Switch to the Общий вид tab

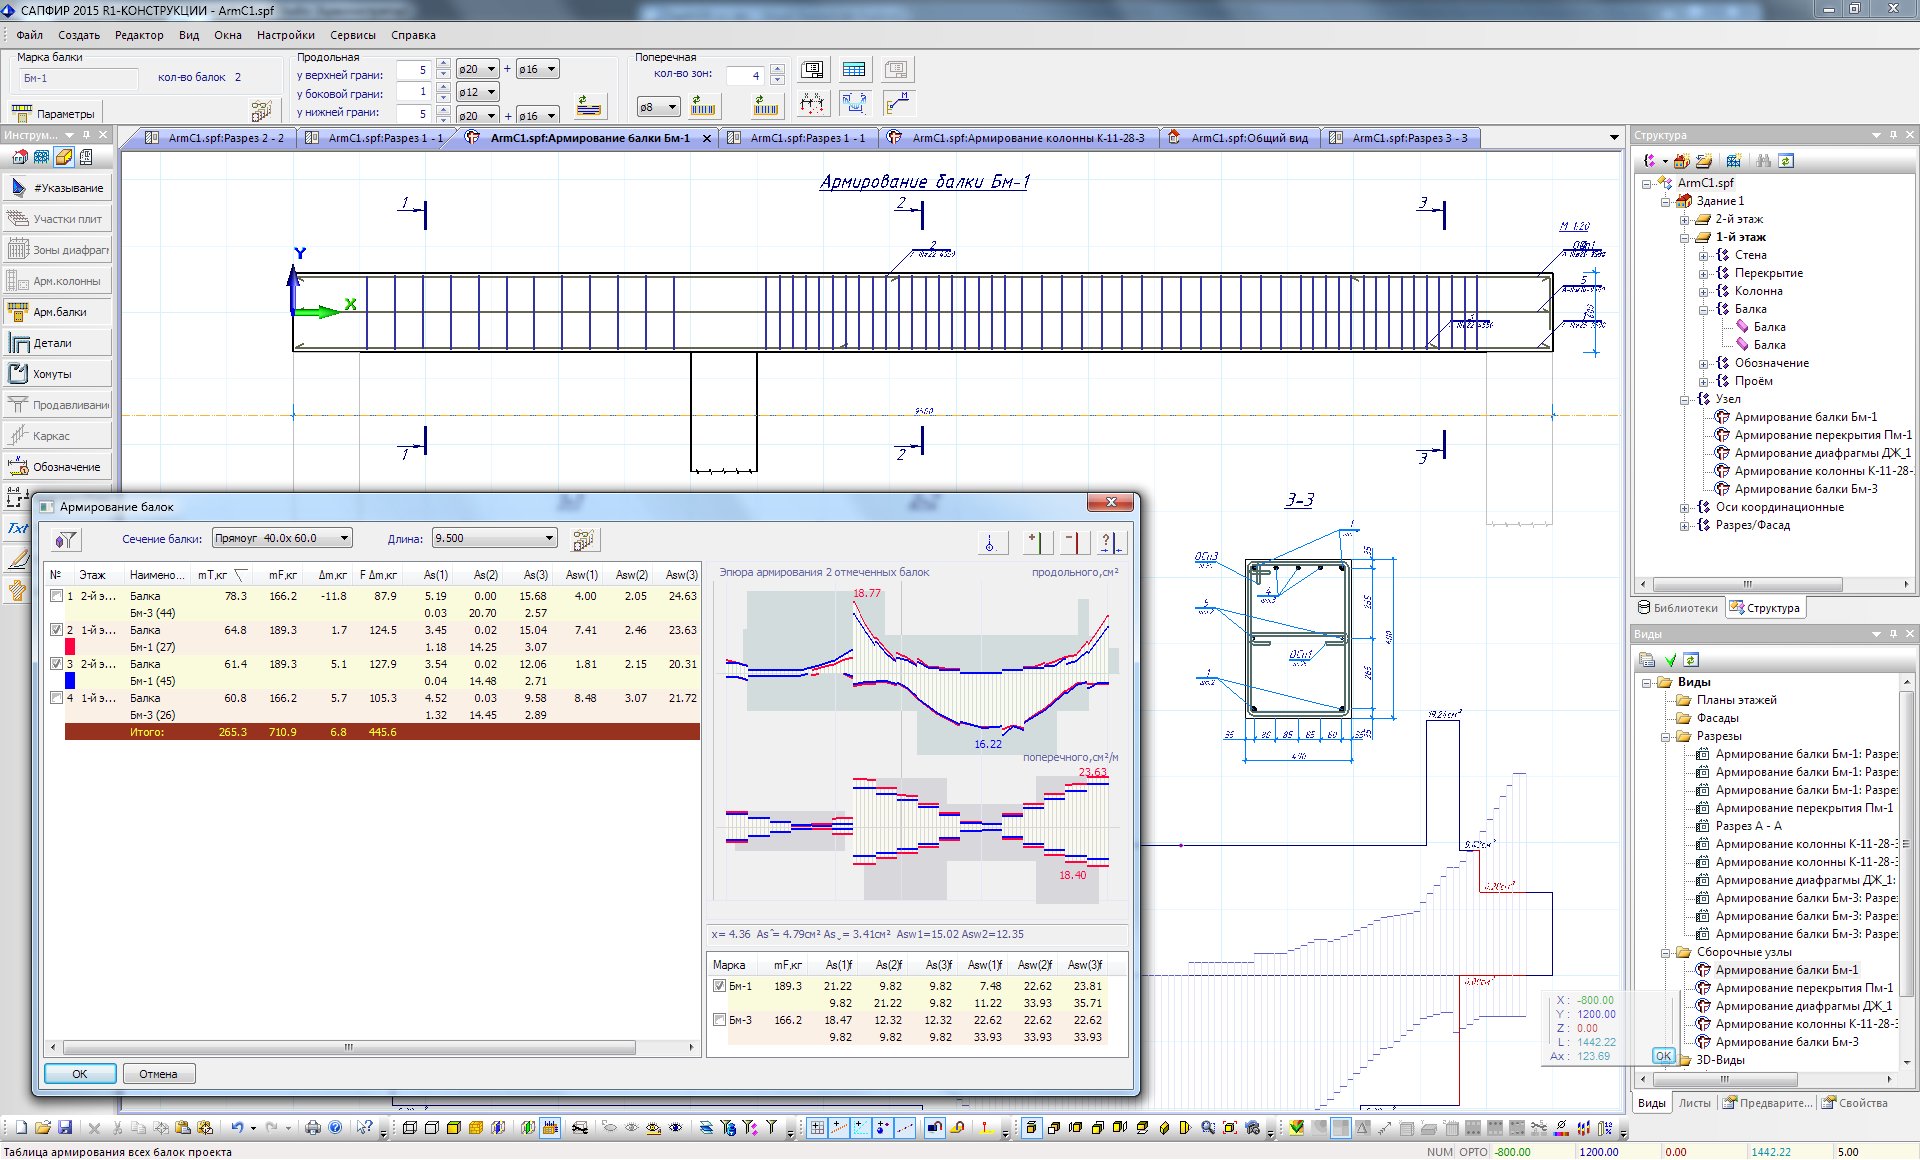(1248, 138)
